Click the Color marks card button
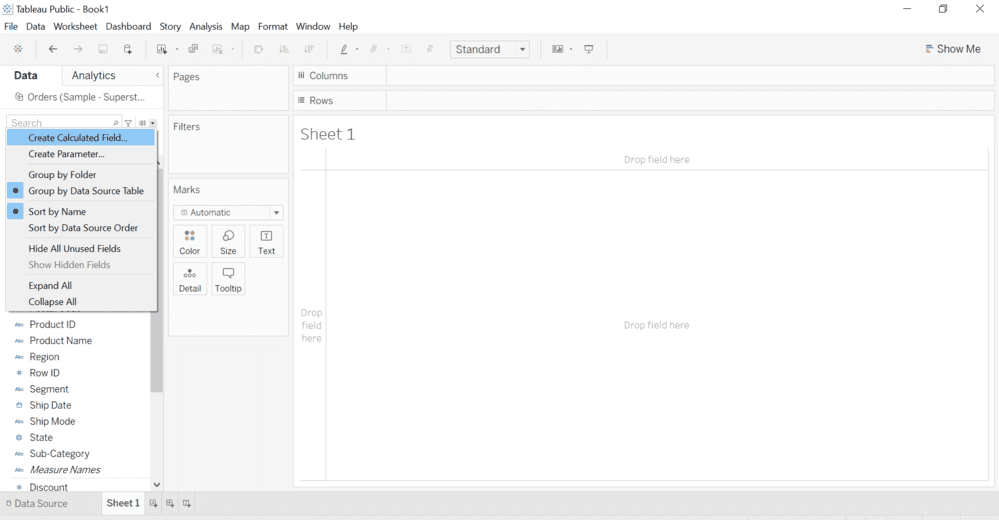This screenshot has height=520, width=999. pos(190,242)
